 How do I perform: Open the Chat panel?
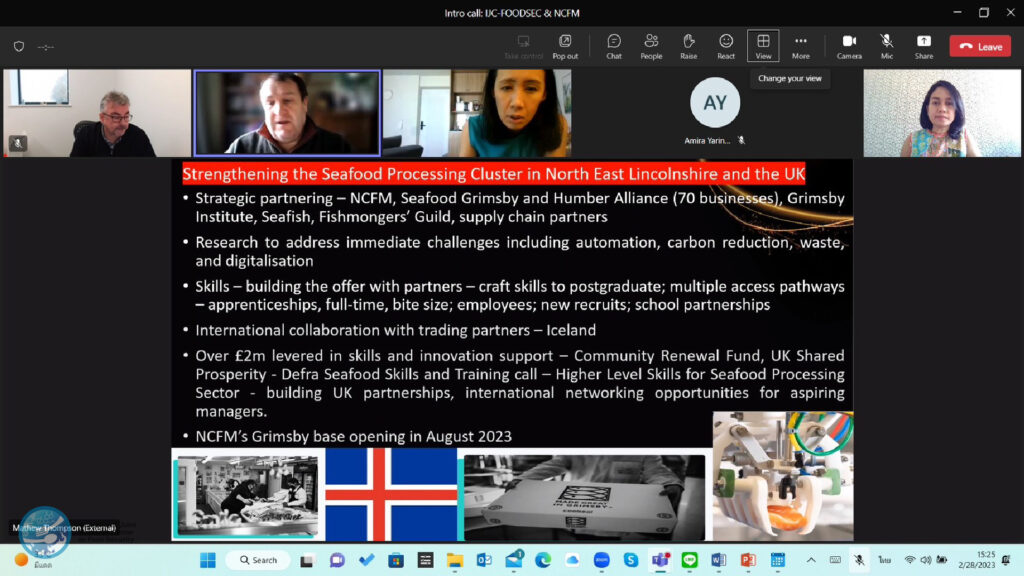point(614,47)
